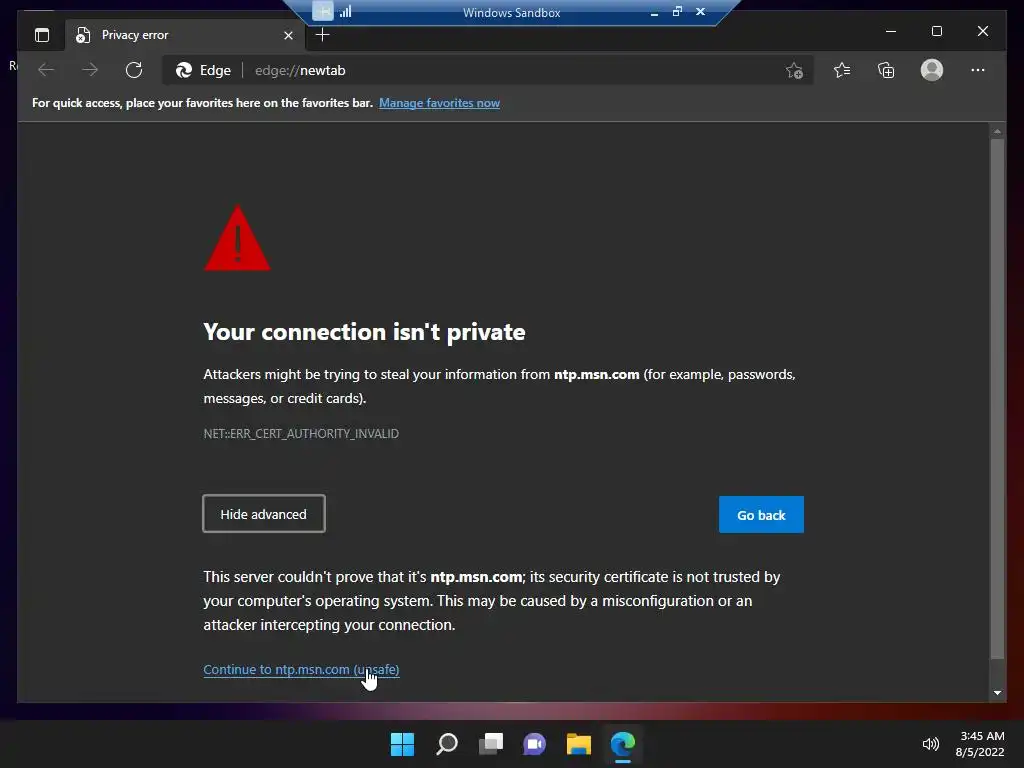Click the NET::ERR_CERT_AUTHORITY_INVALID error code
Image resolution: width=1024 pixels, height=768 pixels.
pyautogui.click(x=301, y=434)
